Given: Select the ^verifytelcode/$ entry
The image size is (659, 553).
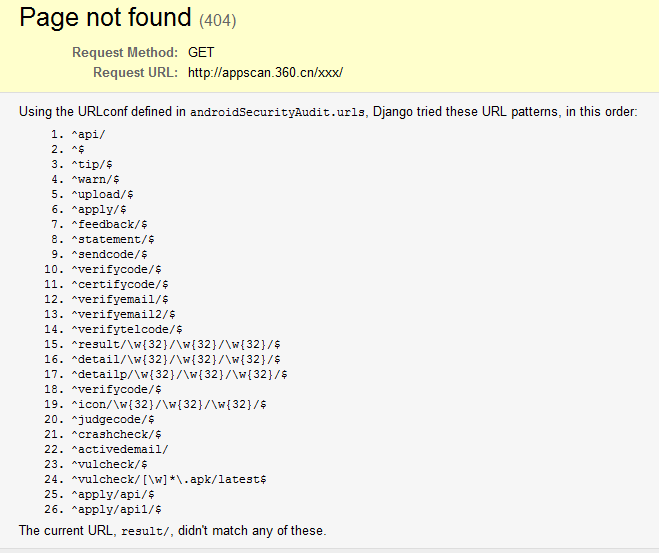Looking at the screenshot, I should click(127, 329).
